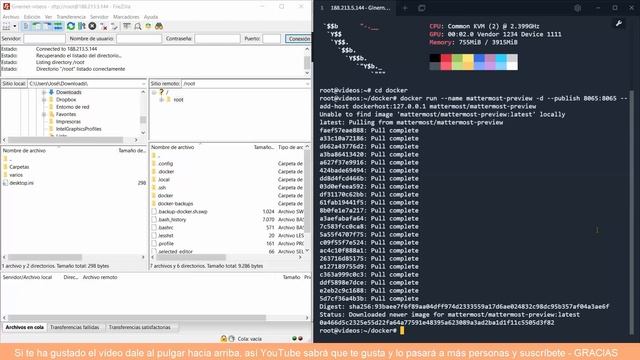
Task: Toggle transfer queue display in toolbar
Action: pyautogui.click(x=58, y=26)
